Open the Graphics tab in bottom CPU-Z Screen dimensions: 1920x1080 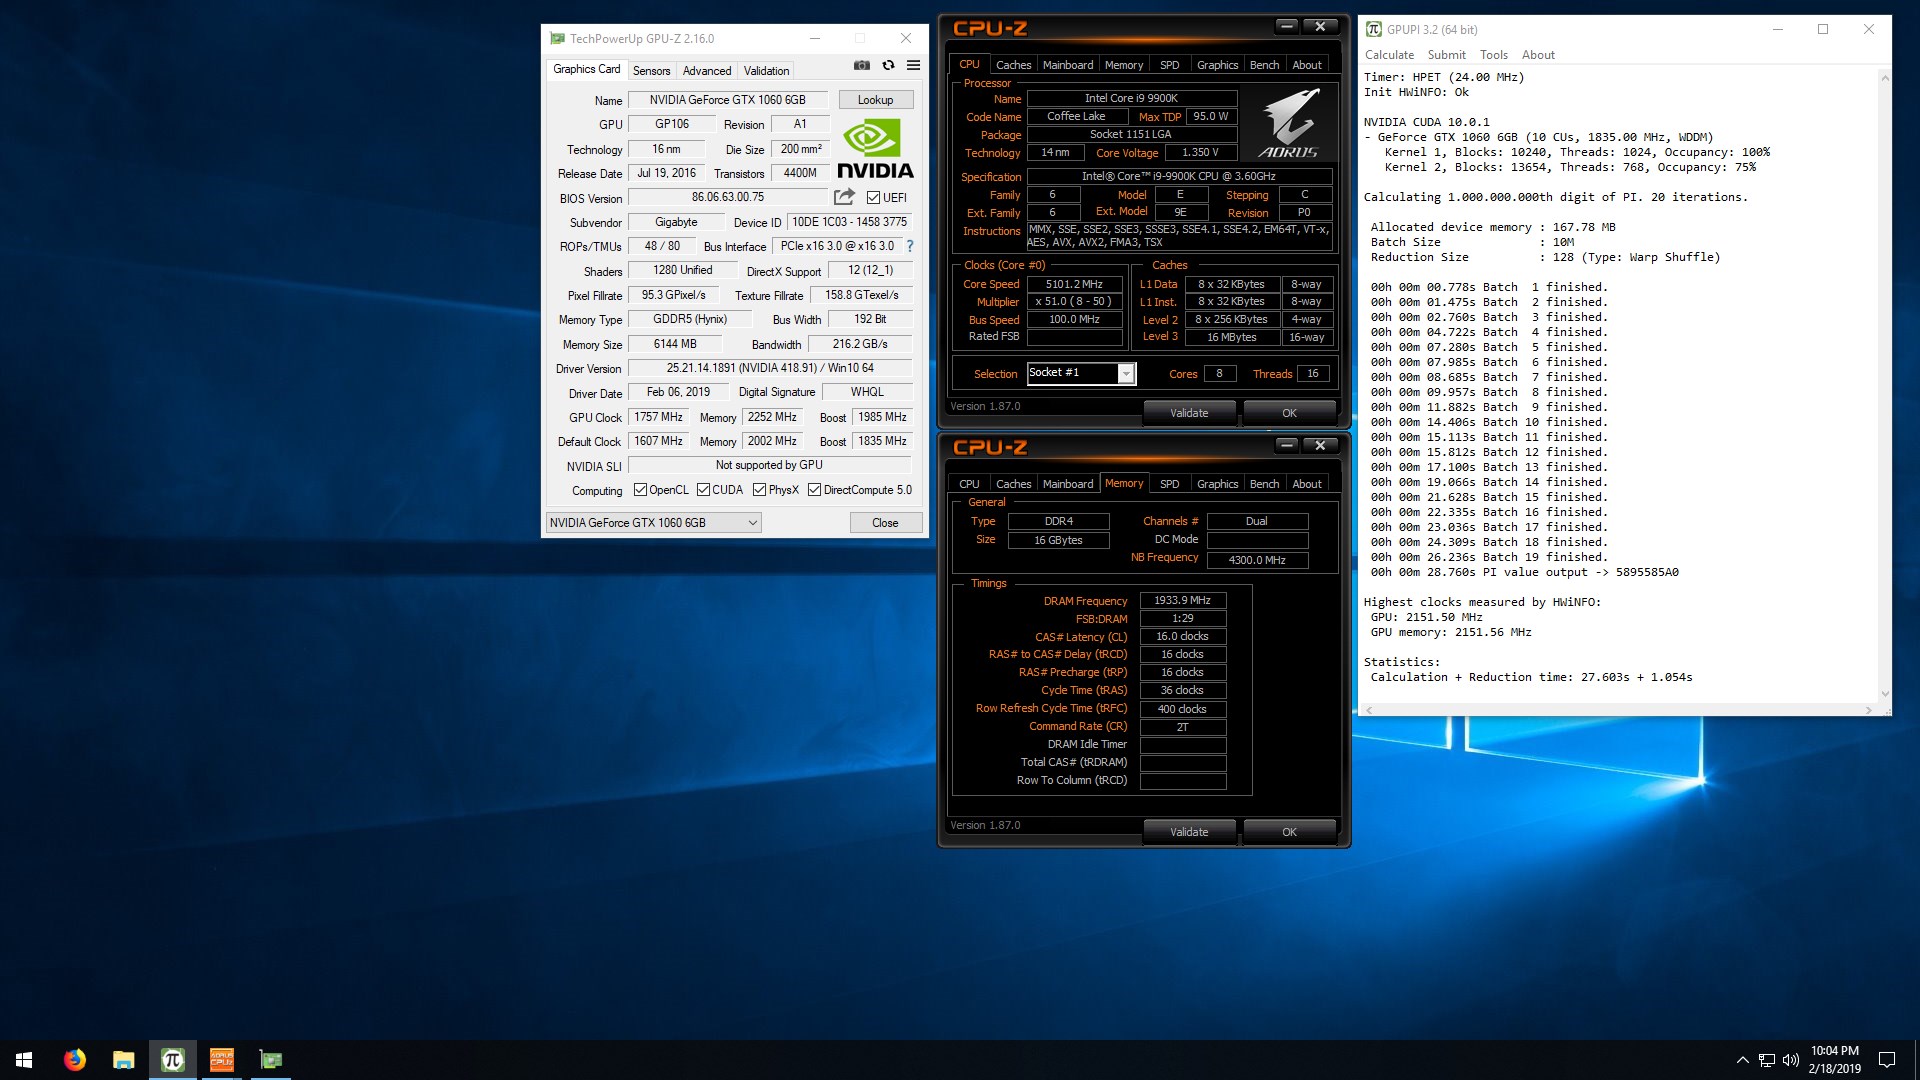[x=1217, y=484]
